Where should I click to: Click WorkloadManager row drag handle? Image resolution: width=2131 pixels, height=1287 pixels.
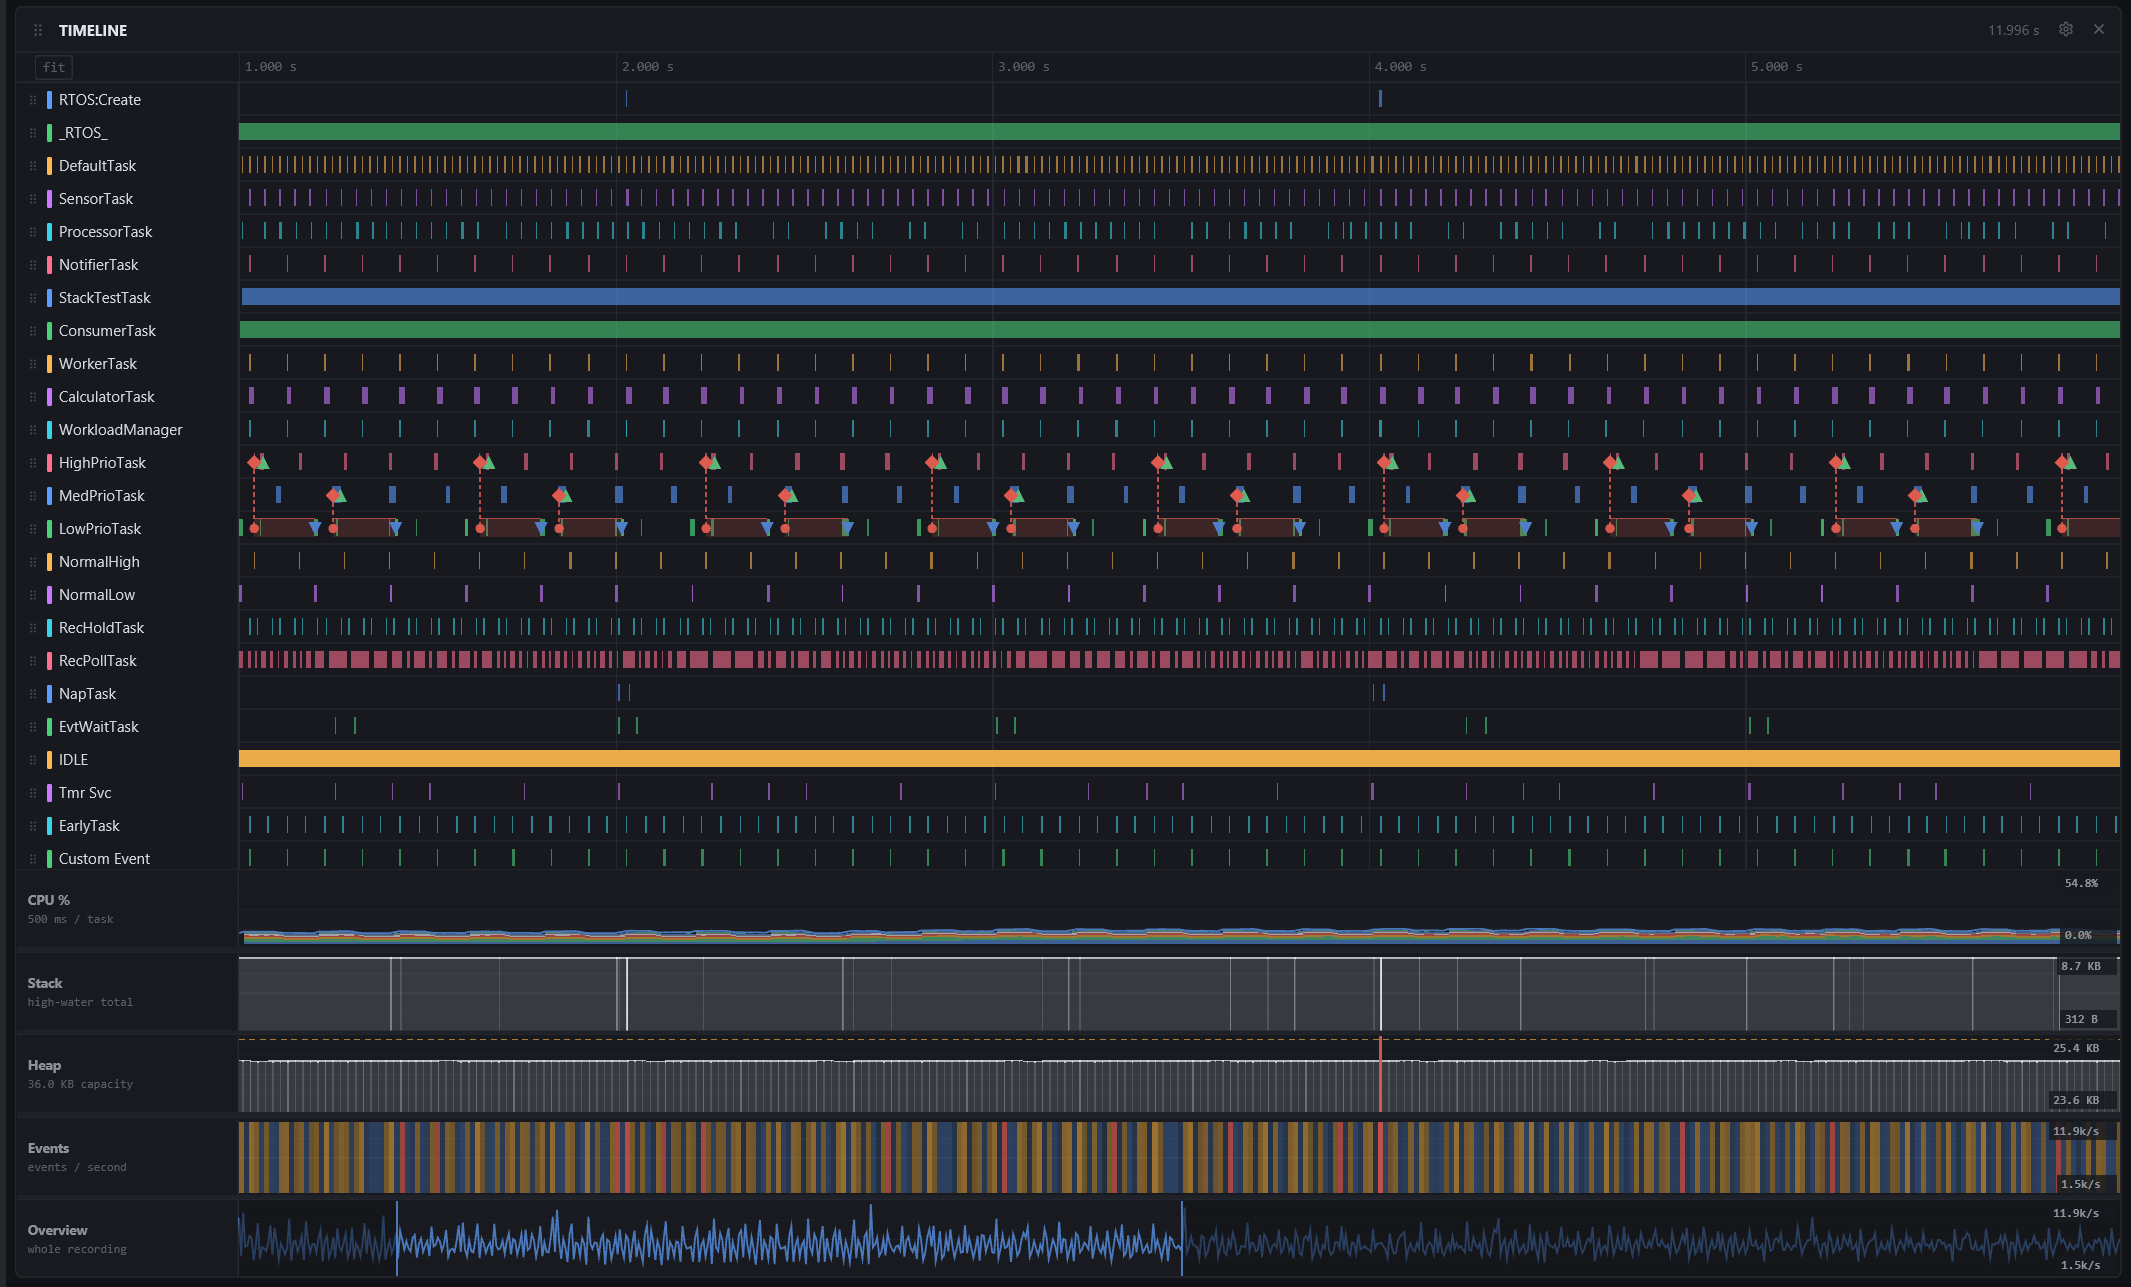[33, 430]
